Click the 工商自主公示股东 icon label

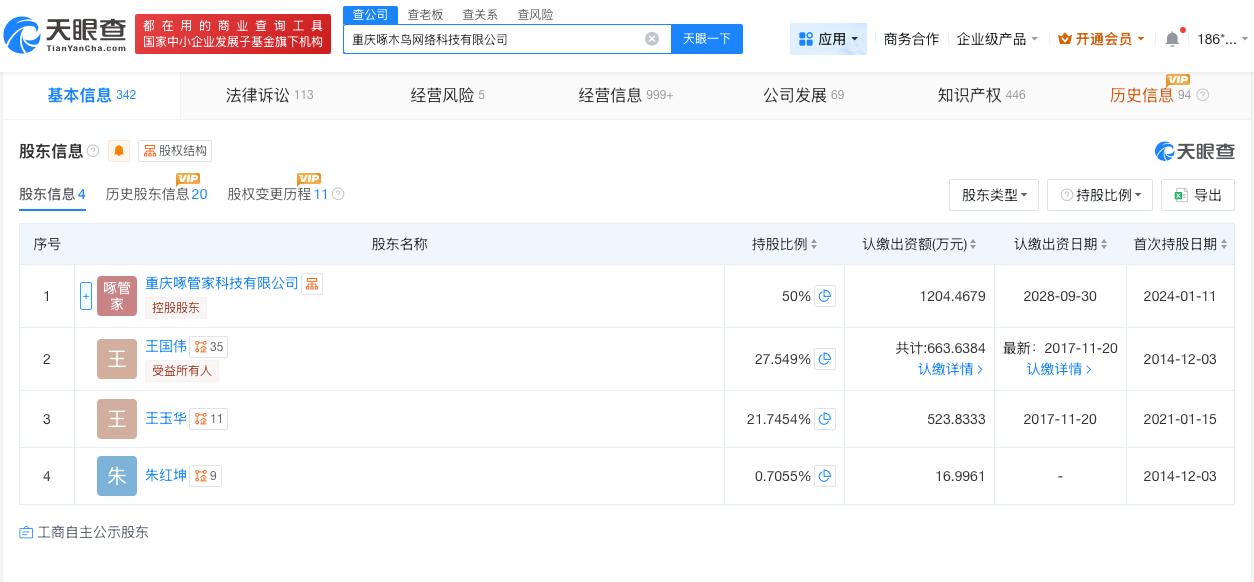84,532
